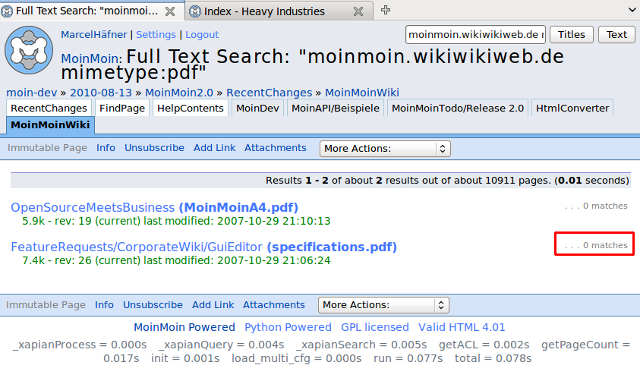
Task: Open the MoinMoin title link in heading
Action: (91, 59)
